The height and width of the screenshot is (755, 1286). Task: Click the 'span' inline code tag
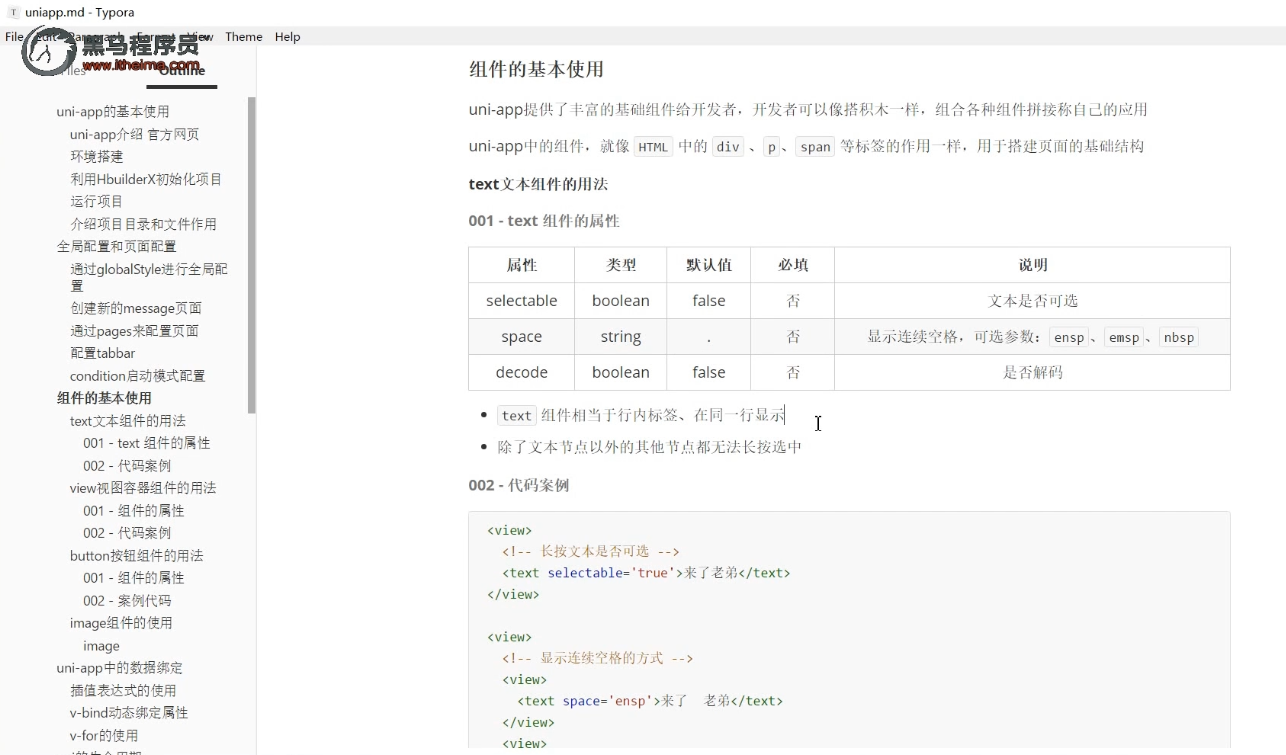815,147
